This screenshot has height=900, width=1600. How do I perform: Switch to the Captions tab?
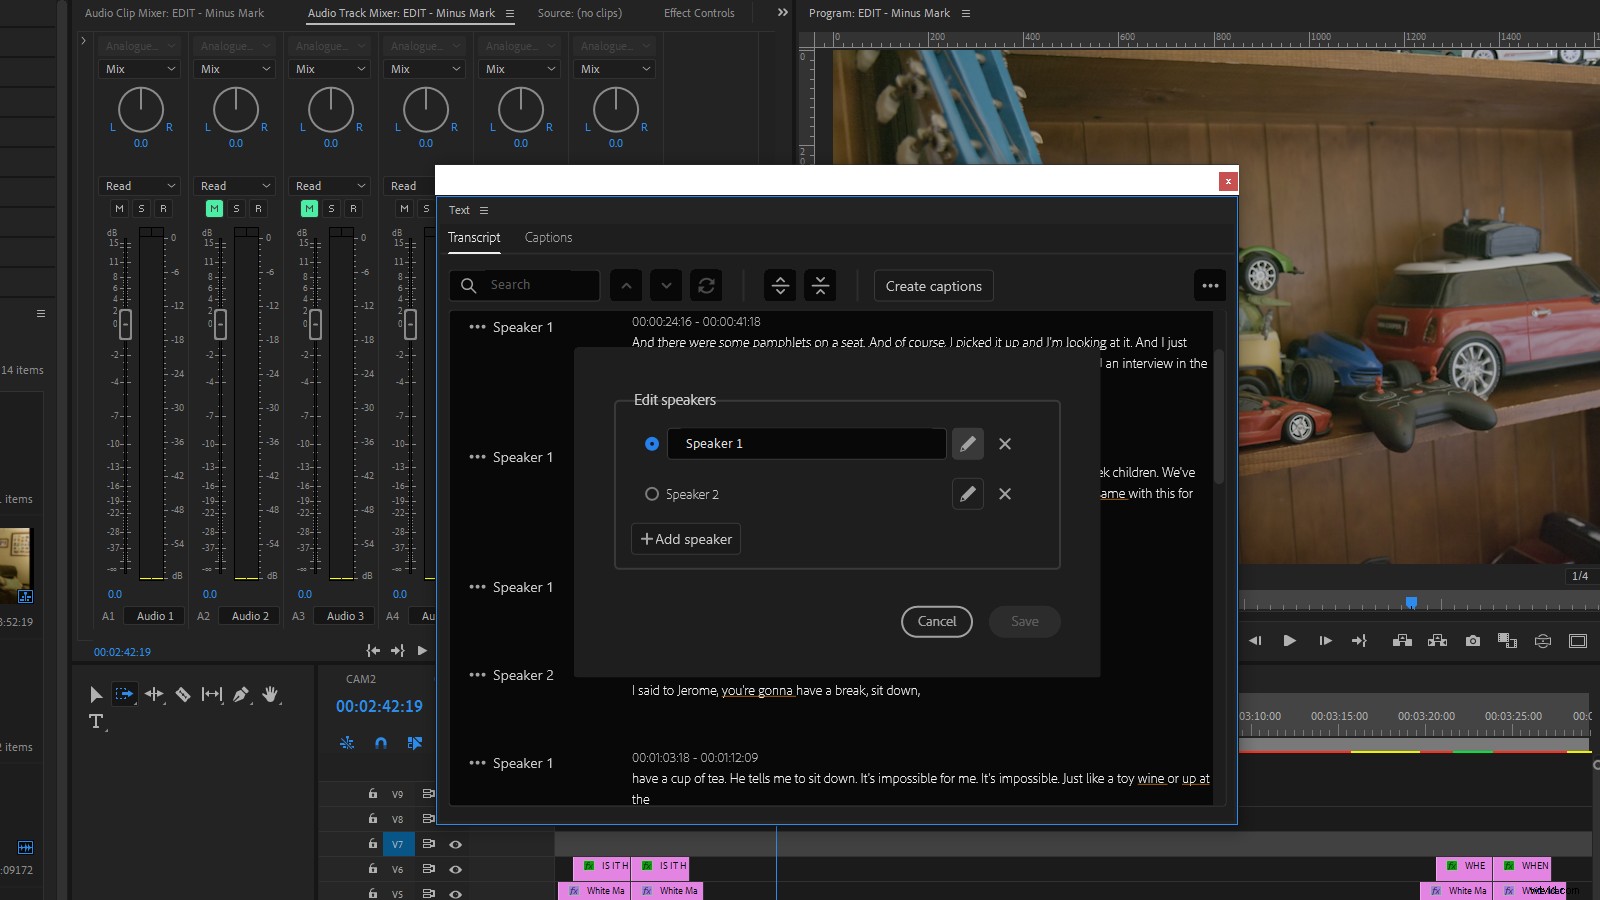click(x=548, y=237)
